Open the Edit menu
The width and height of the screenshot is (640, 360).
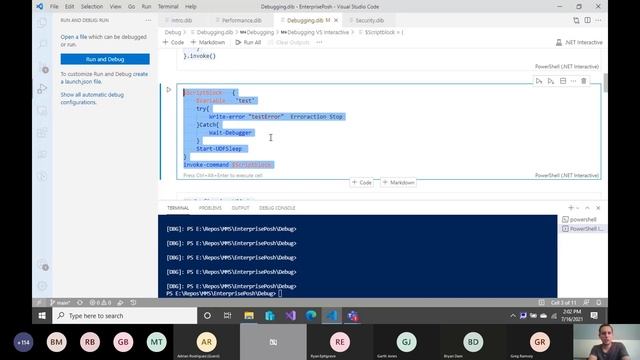[x=69, y=7]
